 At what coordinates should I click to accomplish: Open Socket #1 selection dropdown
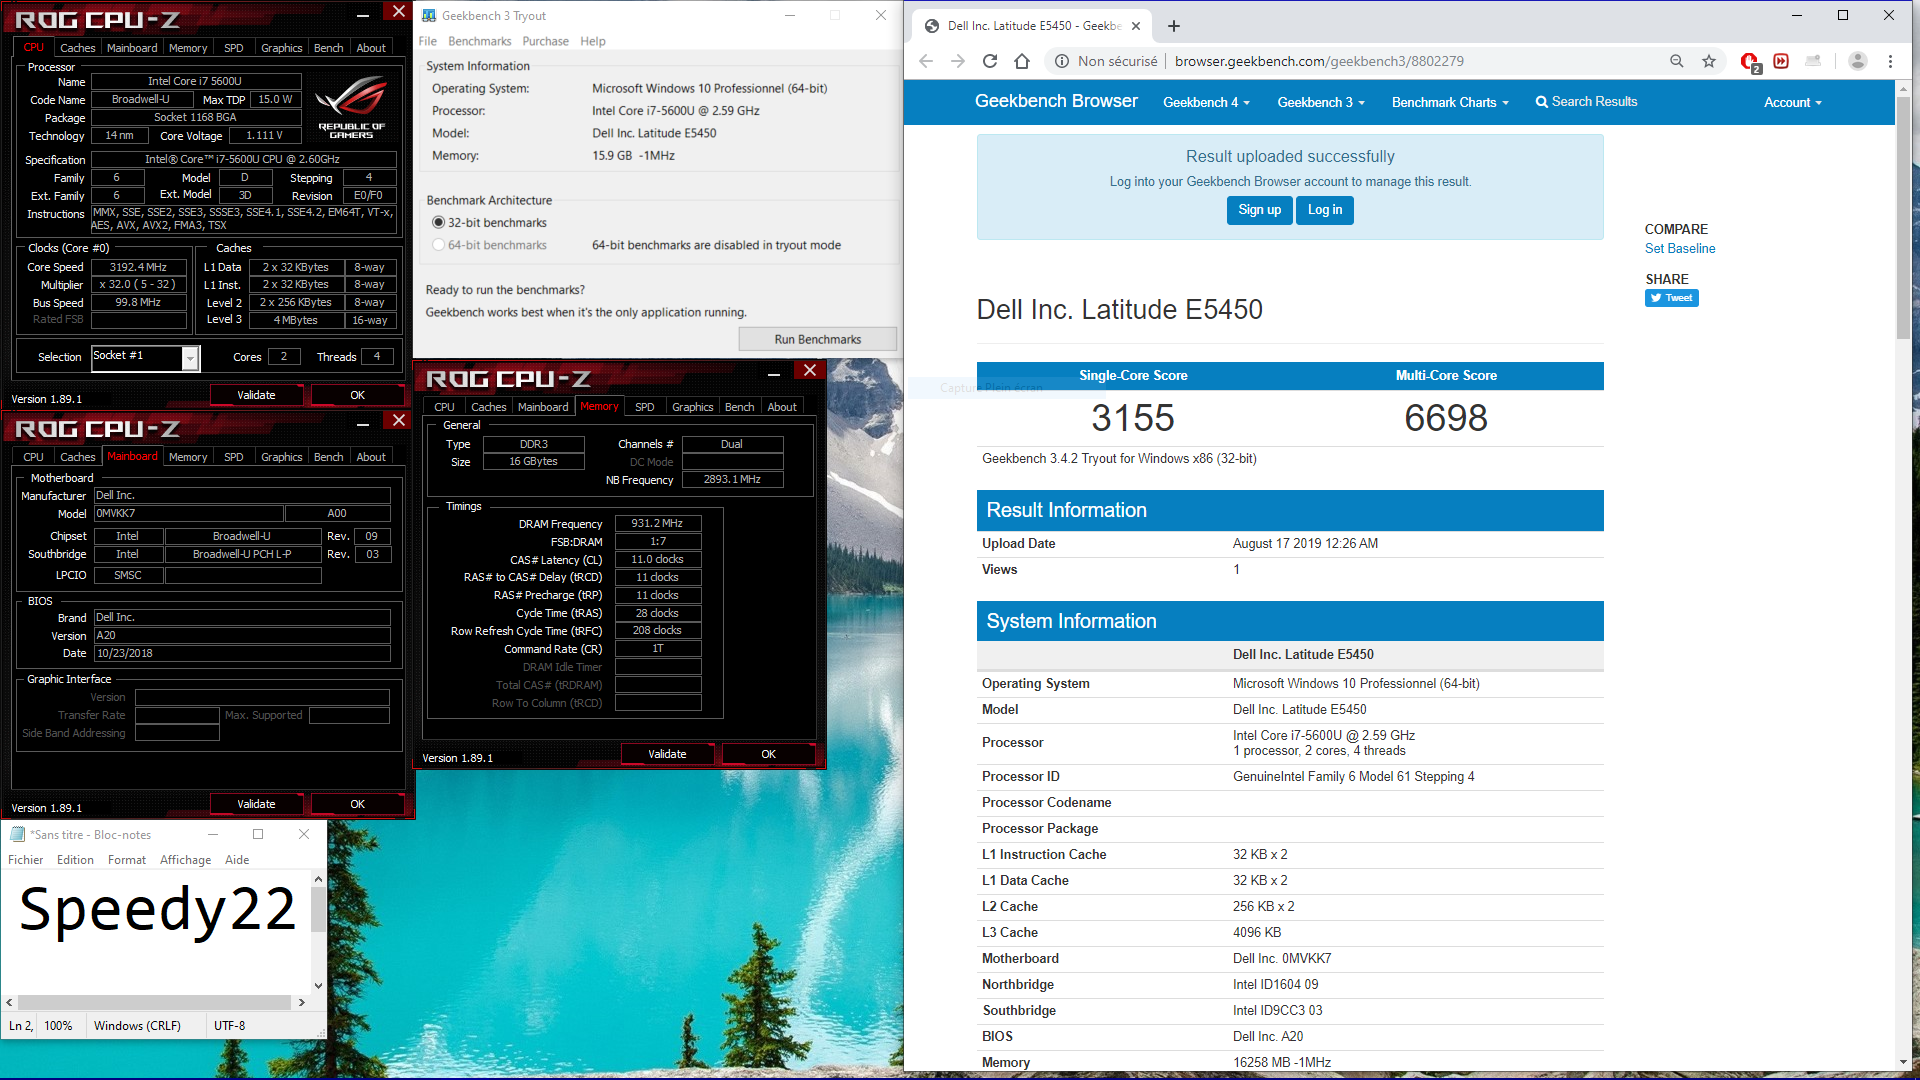click(x=190, y=357)
